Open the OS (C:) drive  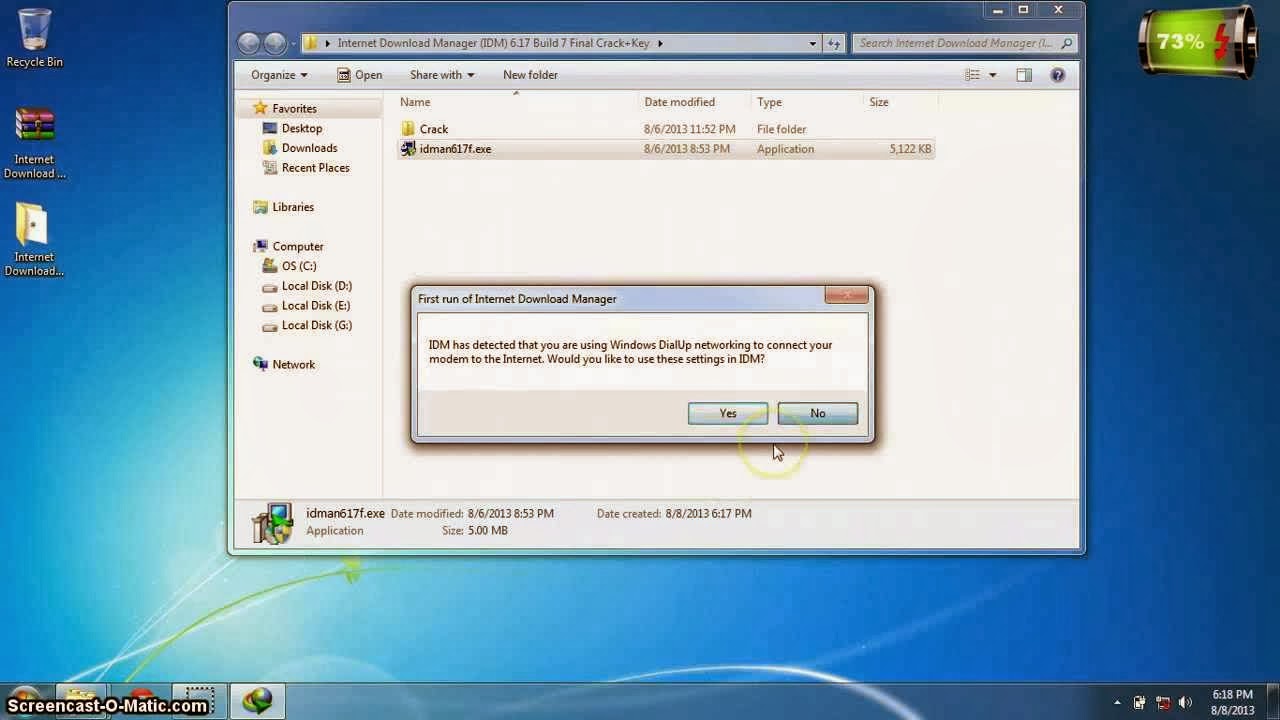[x=299, y=266]
